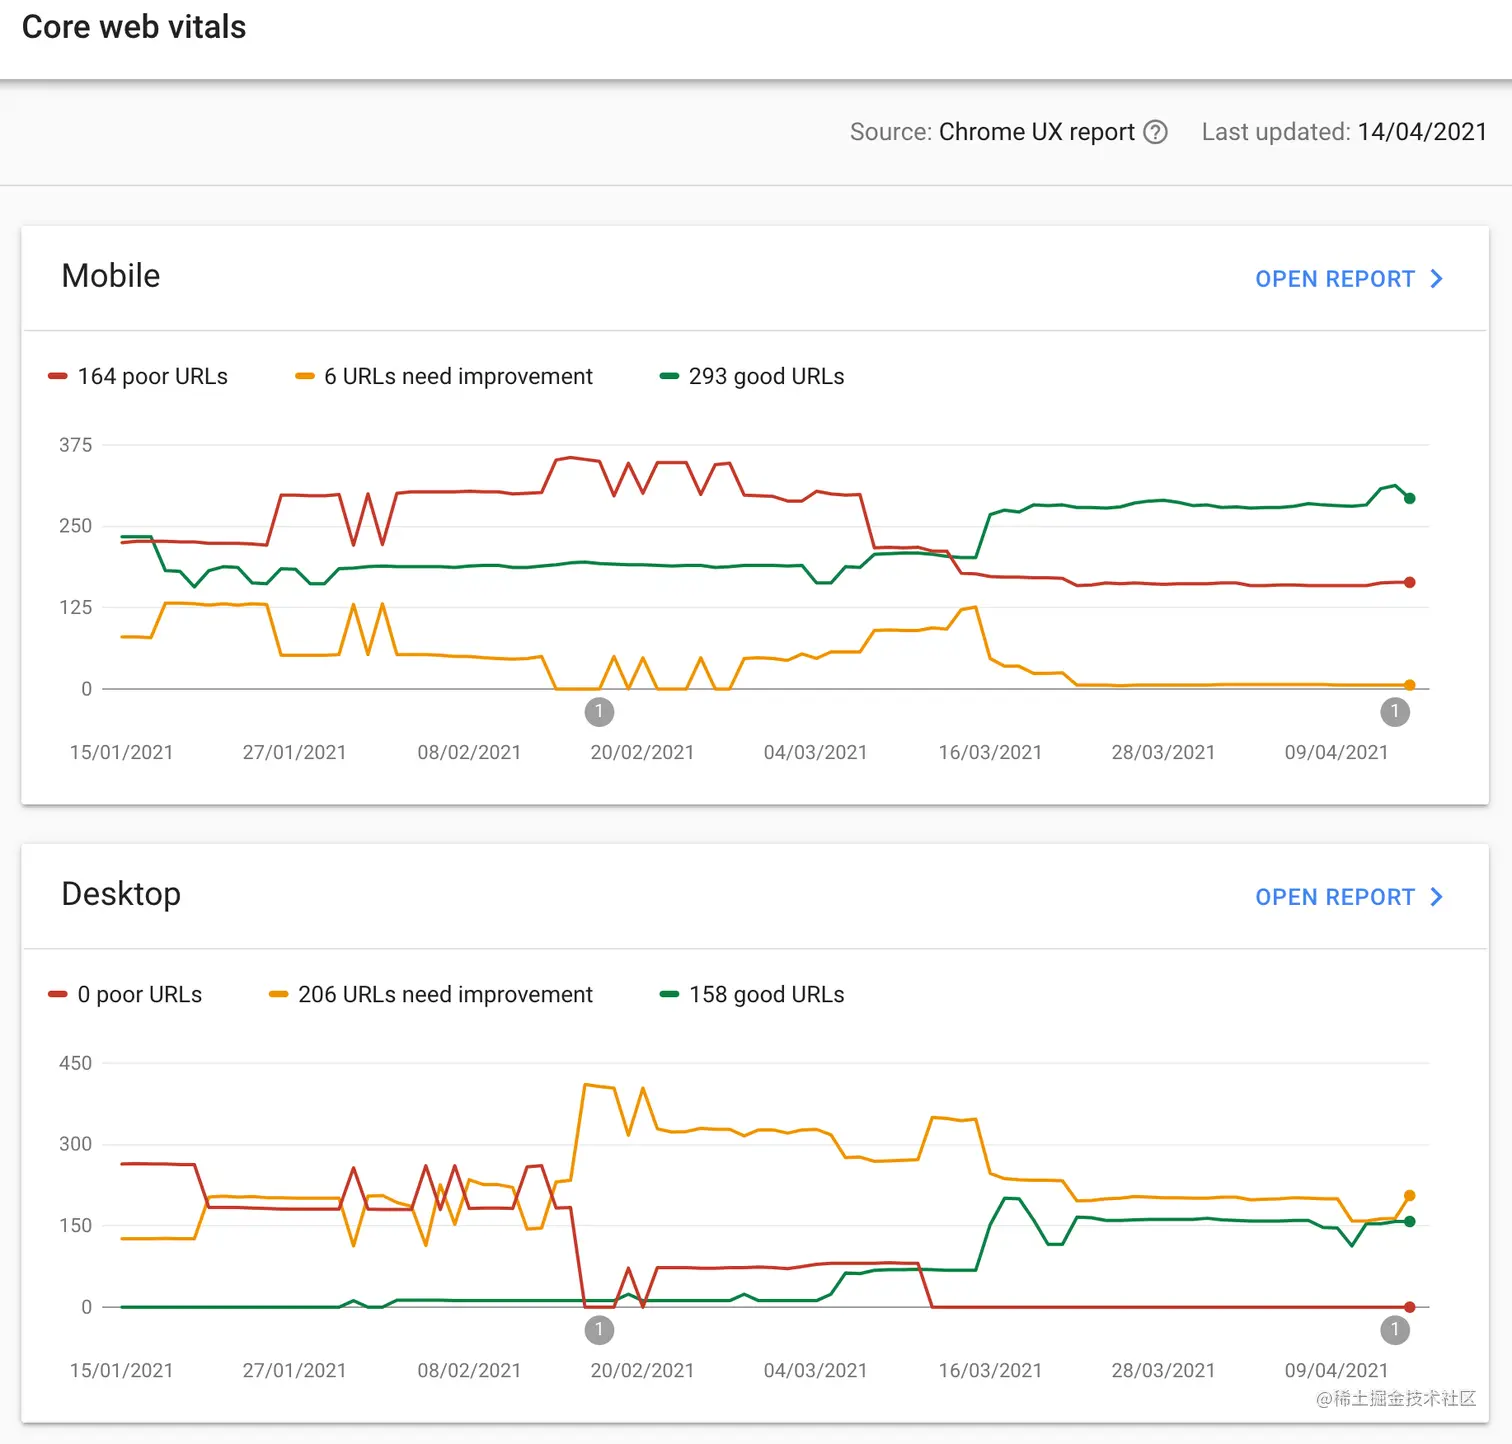Toggle Mobile 6 URLs need improvement legend
The width and height of the screenshot is (1512, 1444).
click(445, 377)
